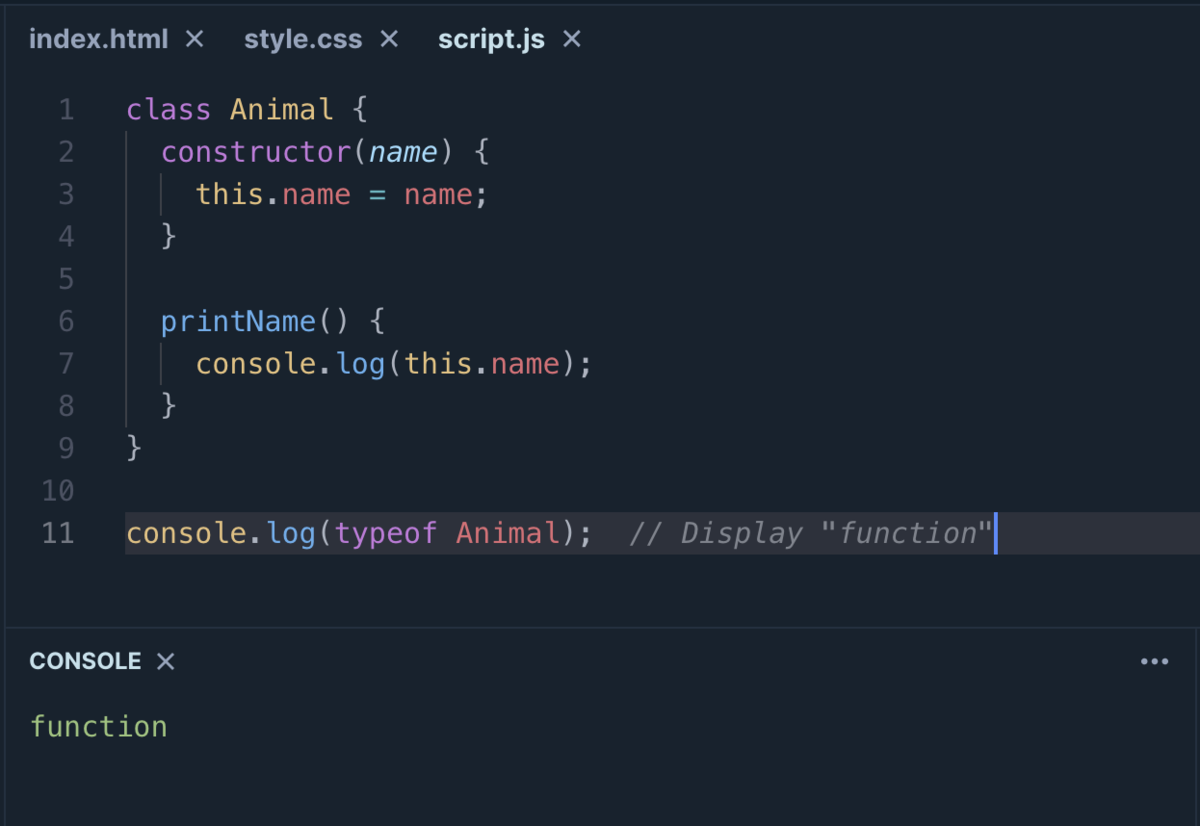
Task: Select the 'function' output in the console
Action: tap(99, 726)
